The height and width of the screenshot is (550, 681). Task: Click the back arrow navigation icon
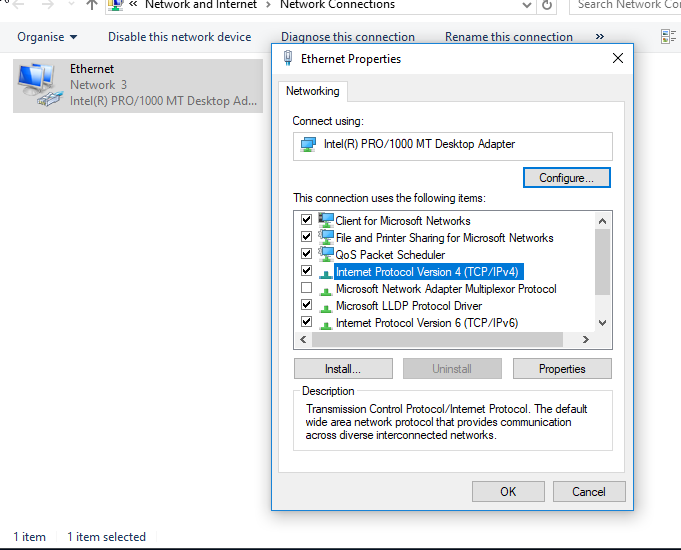click(x=19, y=5)
